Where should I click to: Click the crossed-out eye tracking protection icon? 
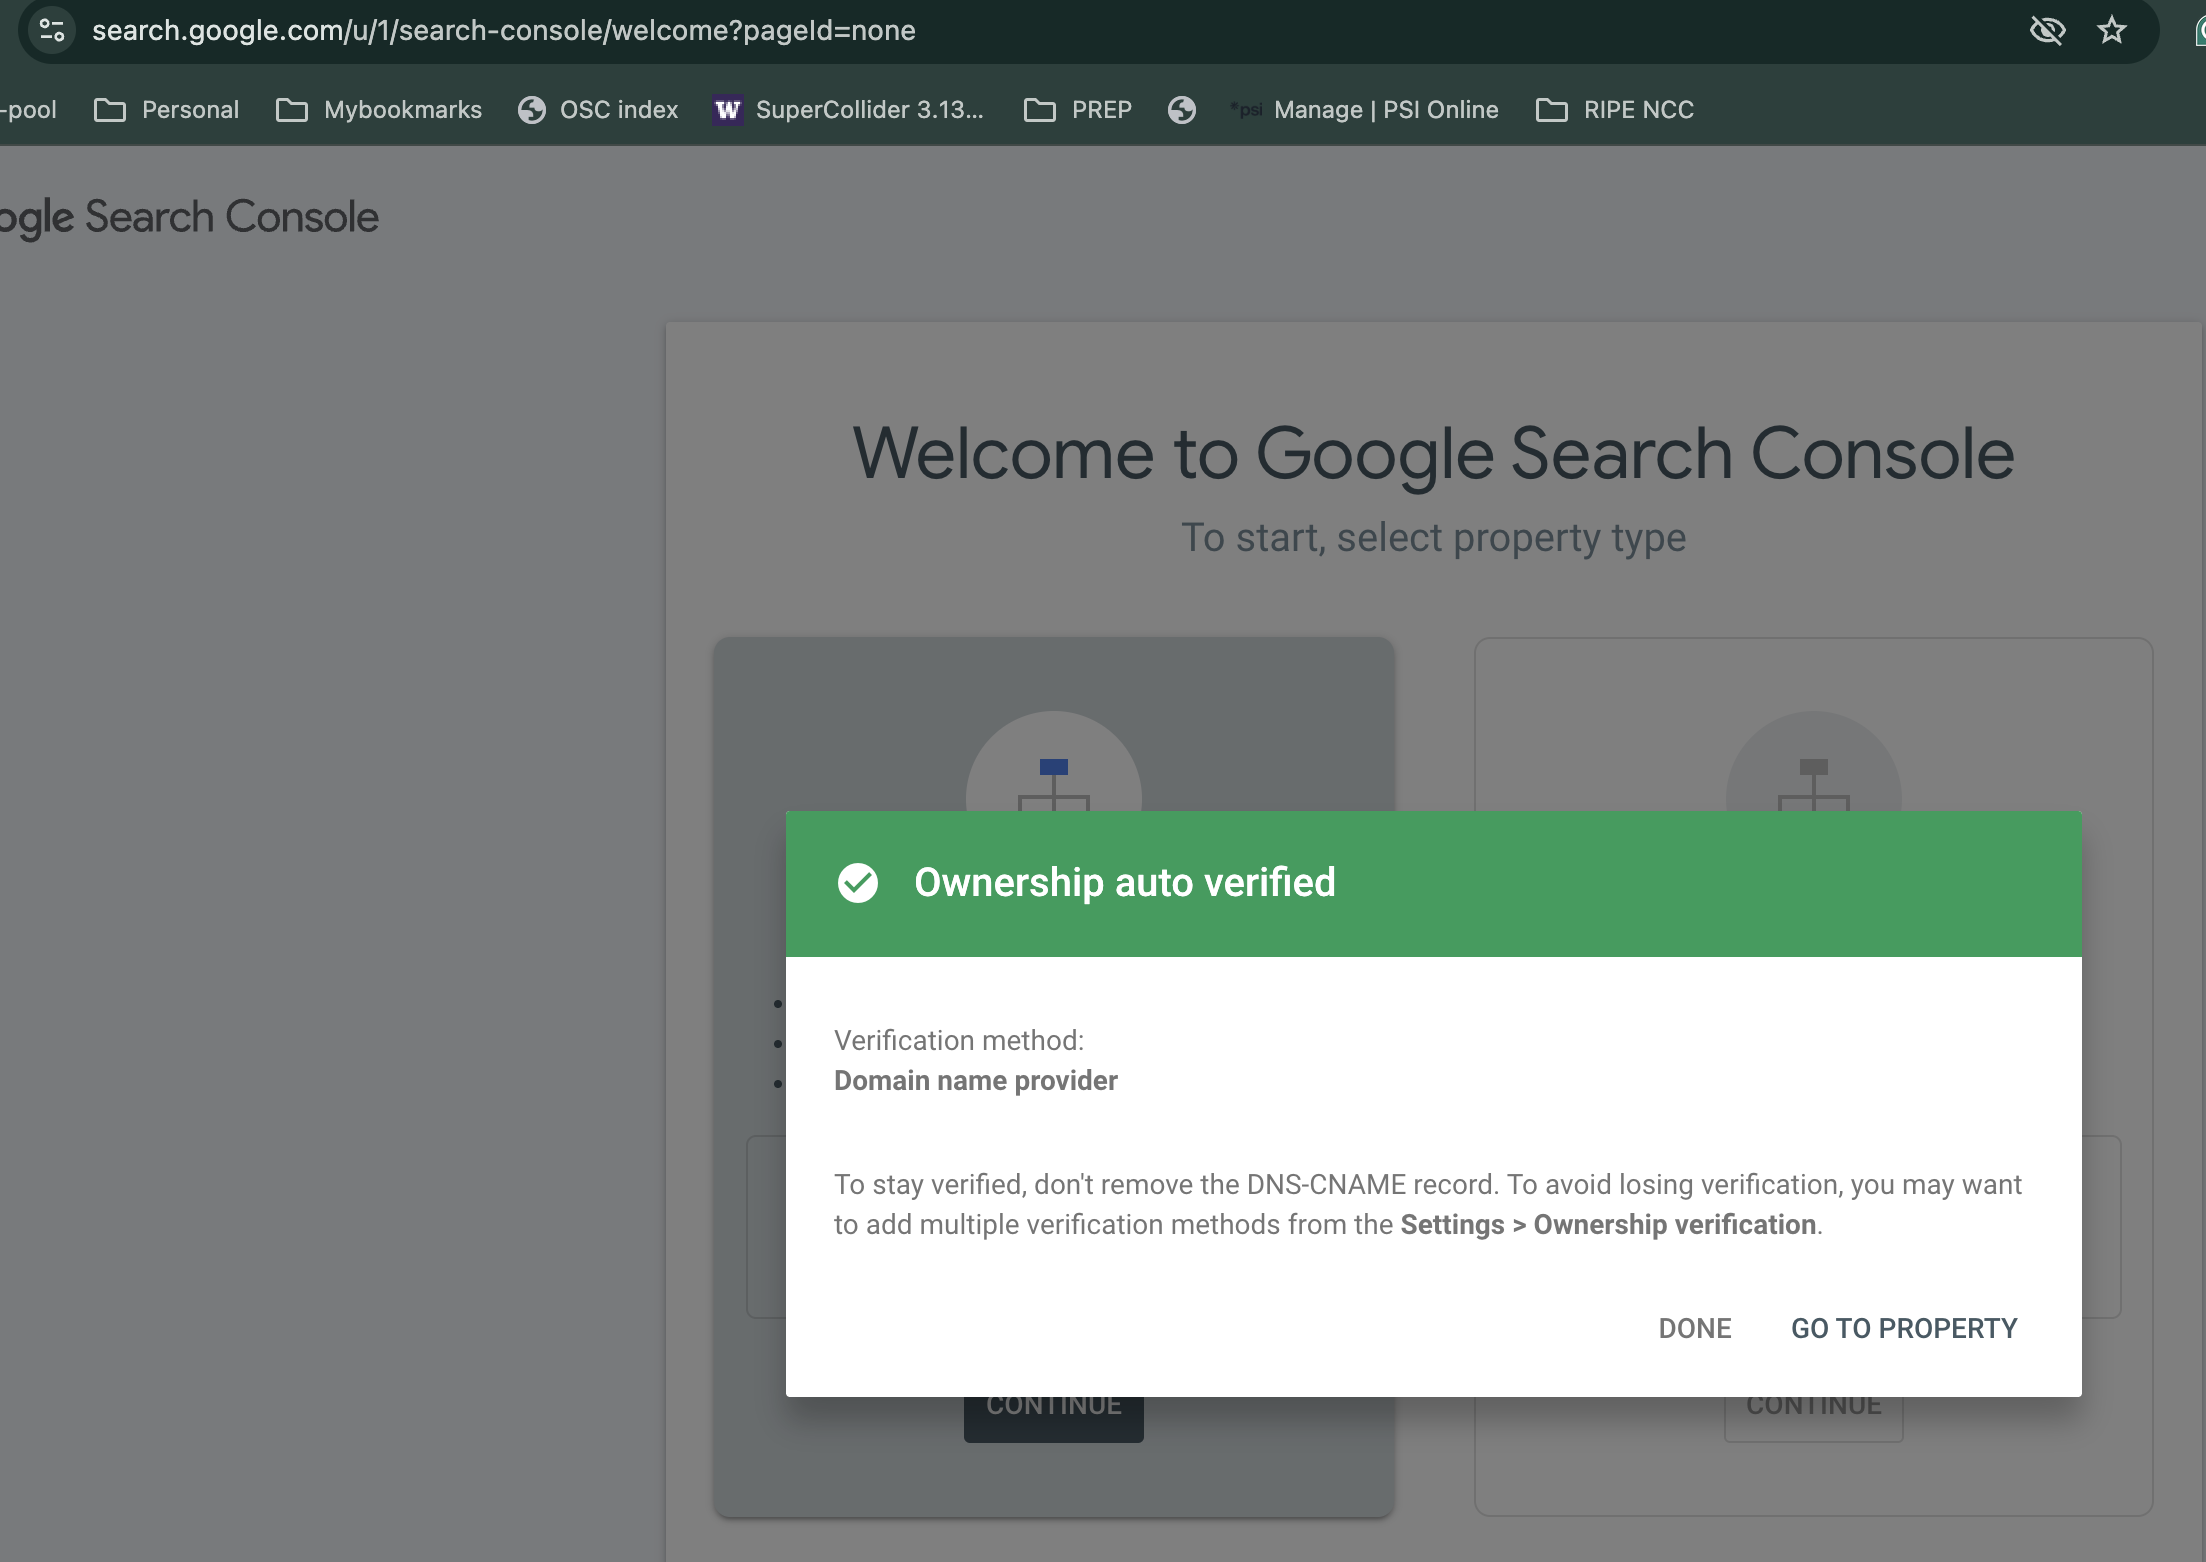[2047, 30]
